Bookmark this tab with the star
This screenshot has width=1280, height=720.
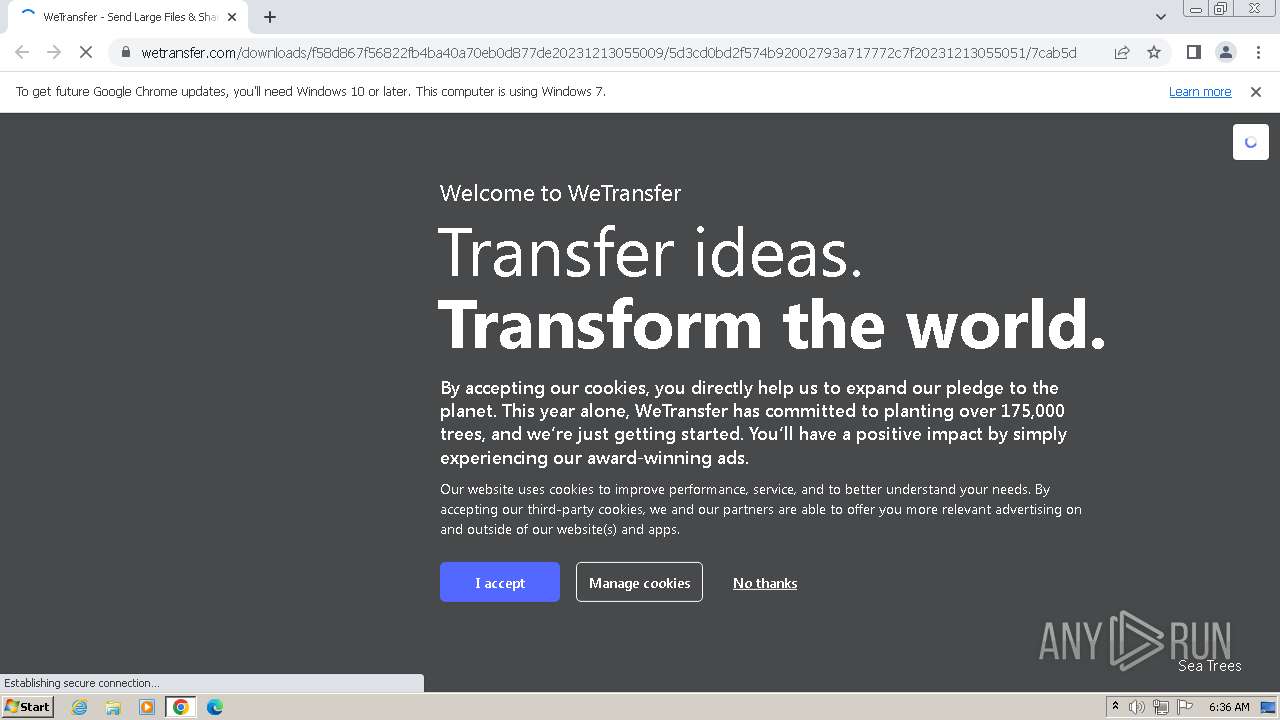click(x=1154, y=52)
